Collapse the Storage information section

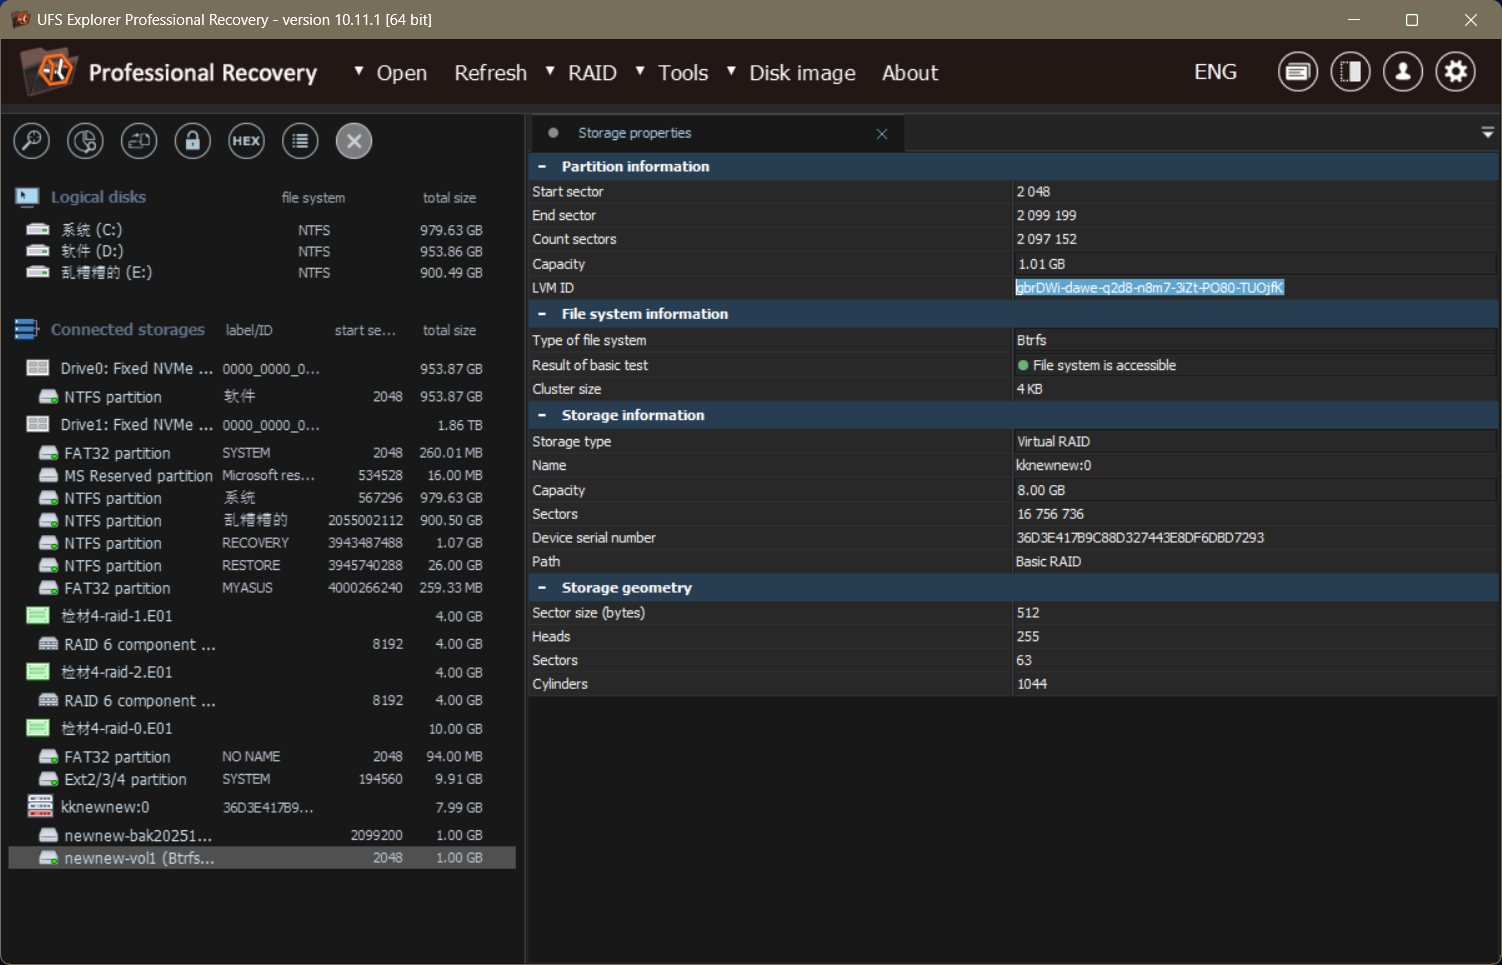tap(542, 415)
